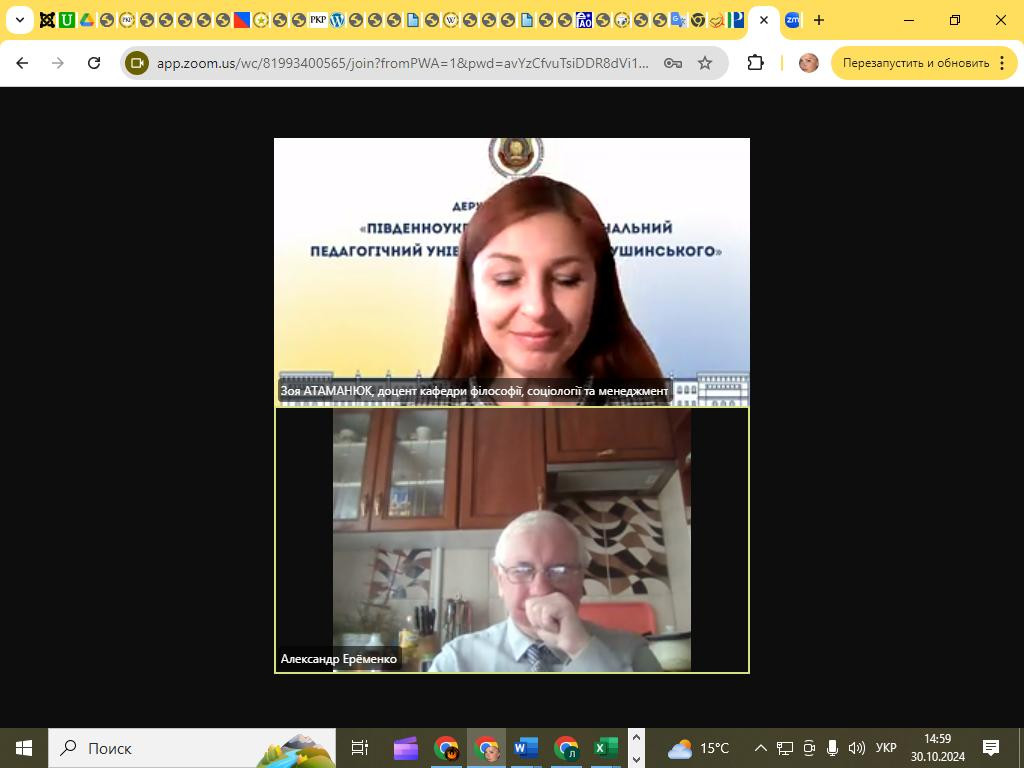Open the clock showing 14:59 30.10.2024

[938, 748]
